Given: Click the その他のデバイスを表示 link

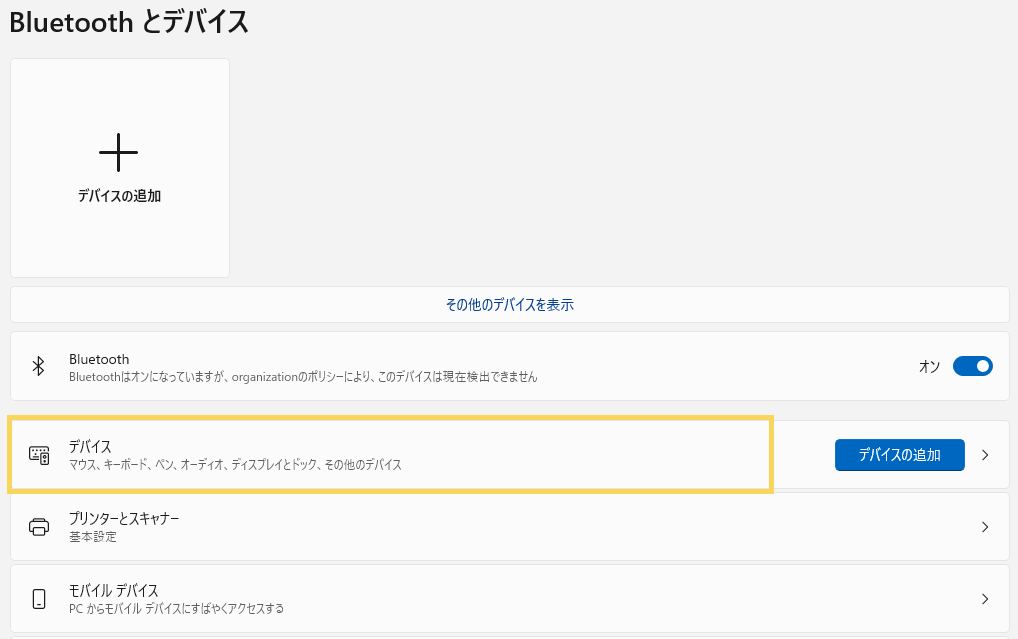Looking at the screenshot, I should [x=509, y=305].
